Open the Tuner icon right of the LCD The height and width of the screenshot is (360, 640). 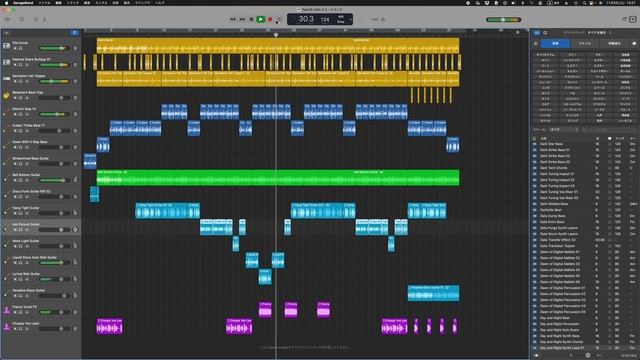[360, 19]
